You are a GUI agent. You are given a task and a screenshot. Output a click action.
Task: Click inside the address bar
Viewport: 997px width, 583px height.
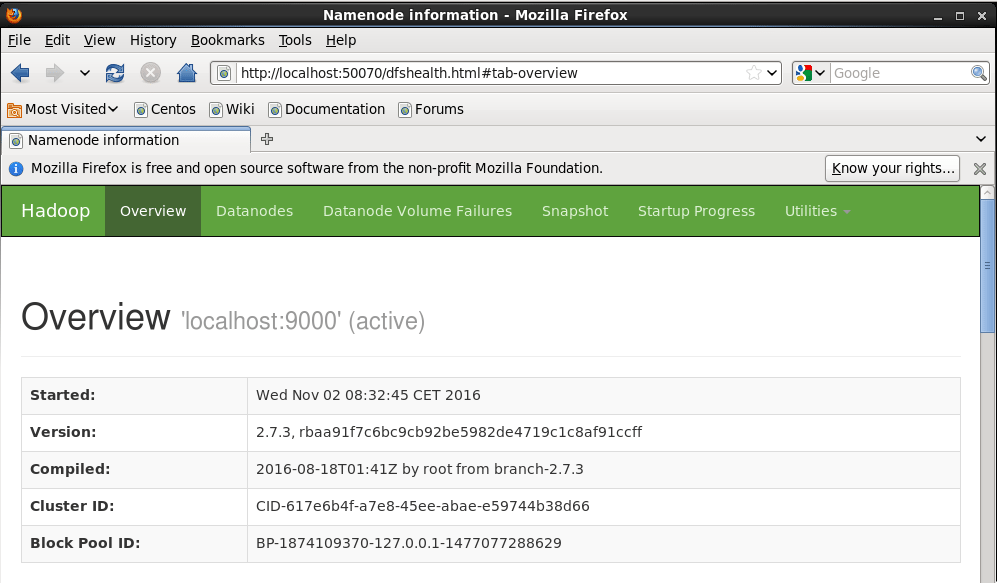pyautogui.click(x=480, y=72)
